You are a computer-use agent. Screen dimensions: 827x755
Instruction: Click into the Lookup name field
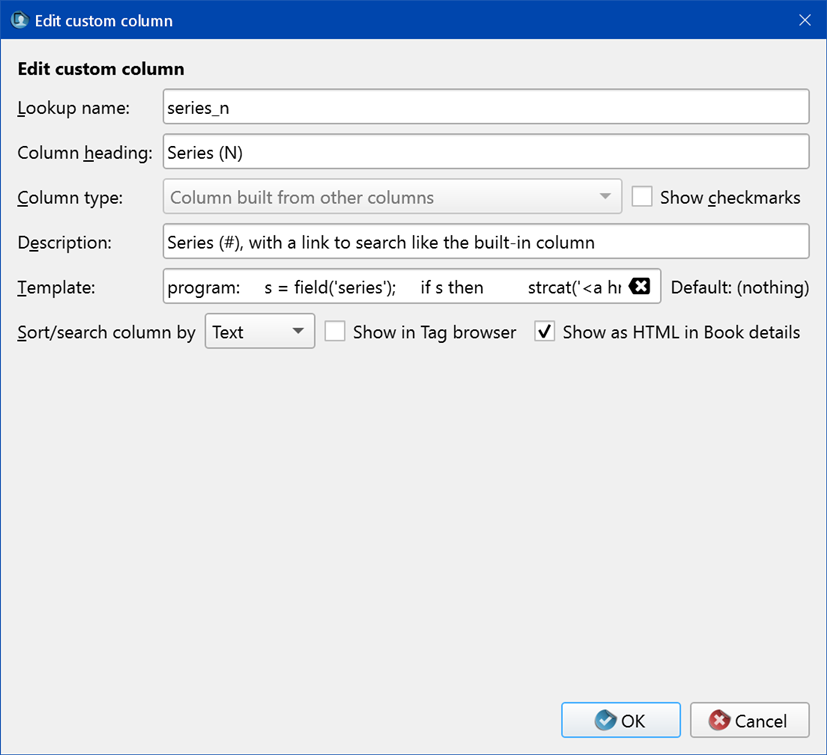(485, 107)
